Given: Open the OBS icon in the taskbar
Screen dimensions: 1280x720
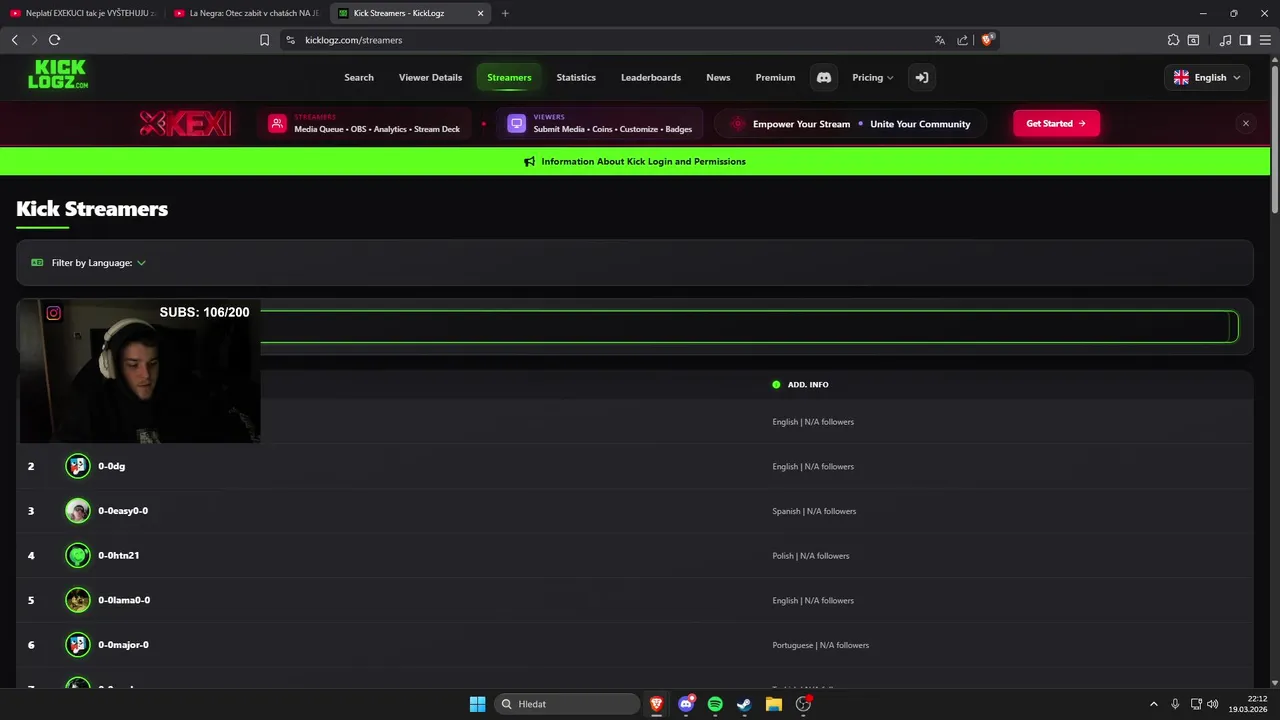Looking at the screenshot, I should coord(803,704).
